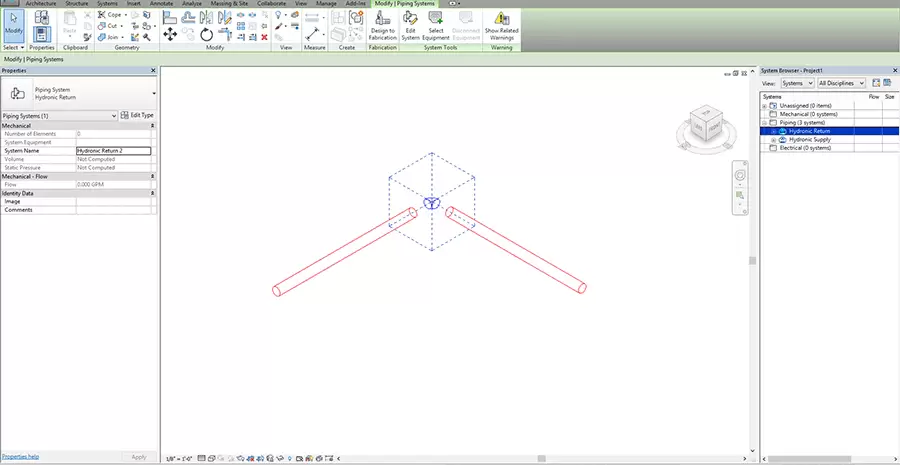
Task: Select the Design to Fabrication tool
Action: (382, 25)
